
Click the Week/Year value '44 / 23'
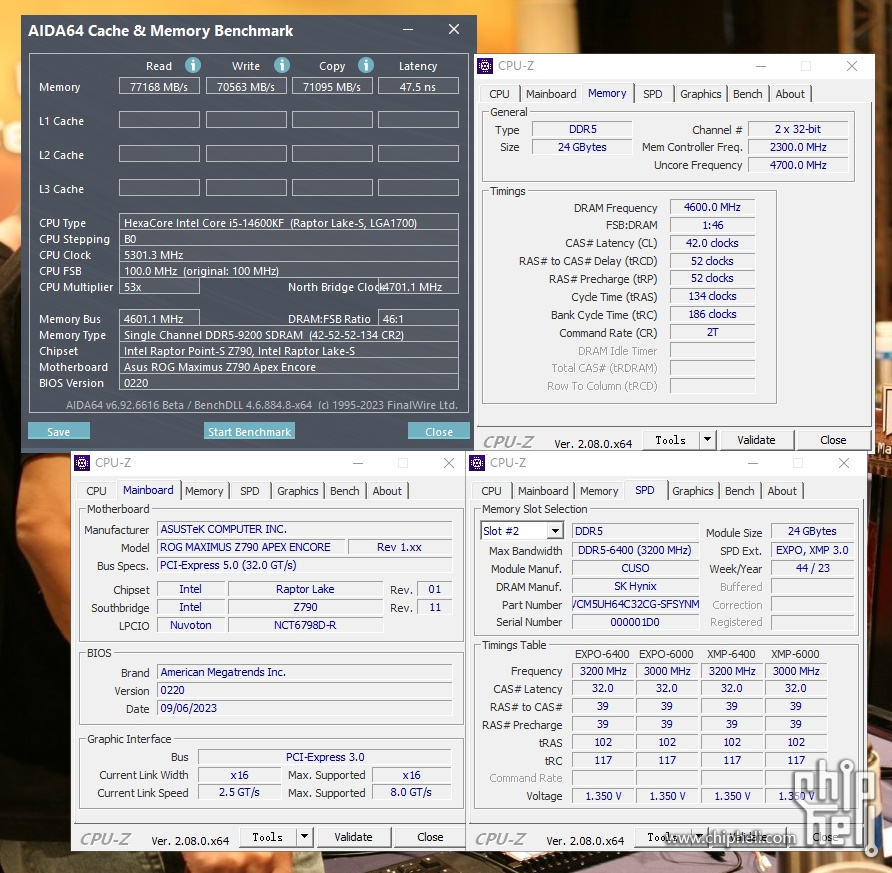pyautogui.click(x=812, y=568)
